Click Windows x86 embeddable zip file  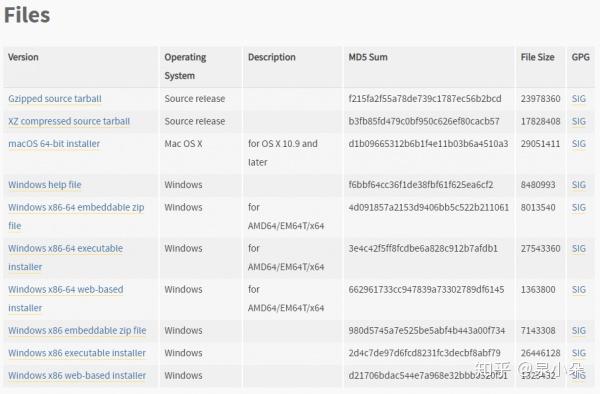pyautogui.click(x=77, y=331)
